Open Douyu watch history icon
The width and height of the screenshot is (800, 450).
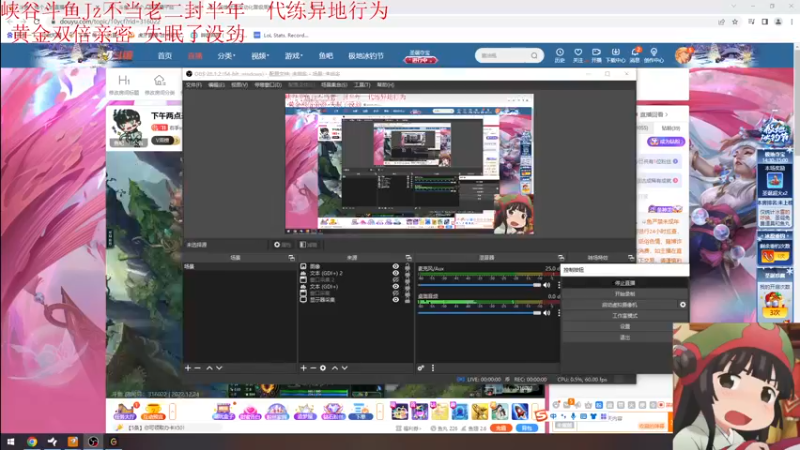560,55
